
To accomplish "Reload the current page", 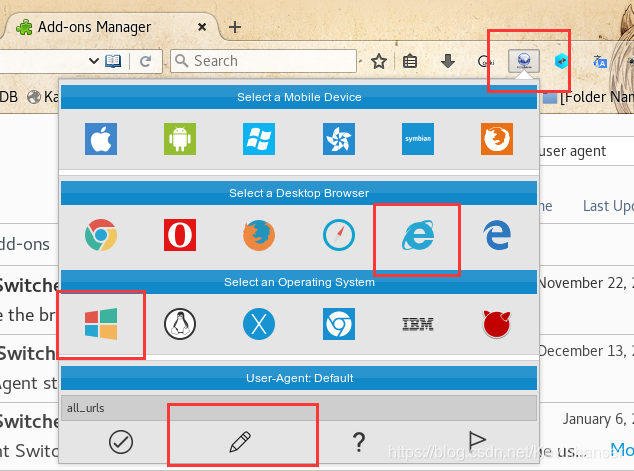I will [145, 61].
